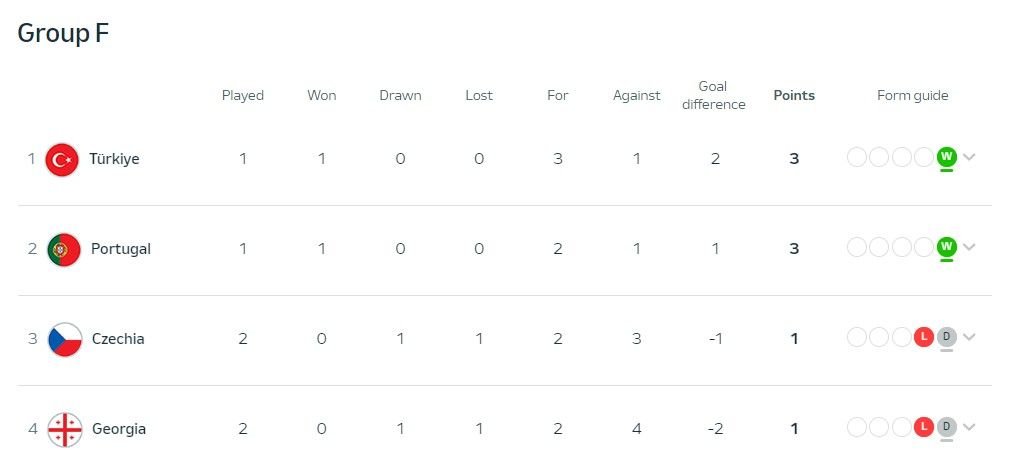Click the Portugal flag icon
The image size is (1018, 463).
point(64,249)
